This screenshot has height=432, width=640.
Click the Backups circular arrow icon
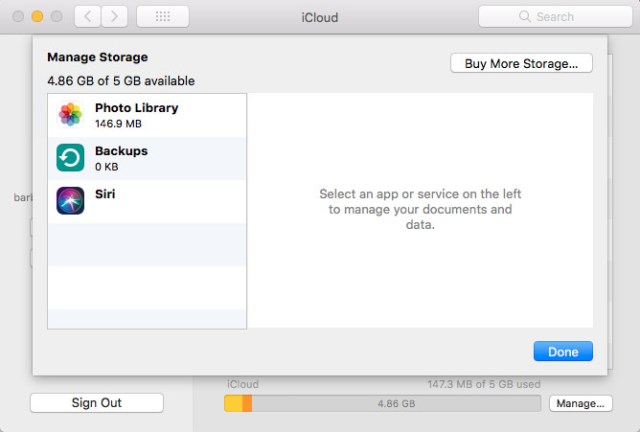click(x=70, y=158)
